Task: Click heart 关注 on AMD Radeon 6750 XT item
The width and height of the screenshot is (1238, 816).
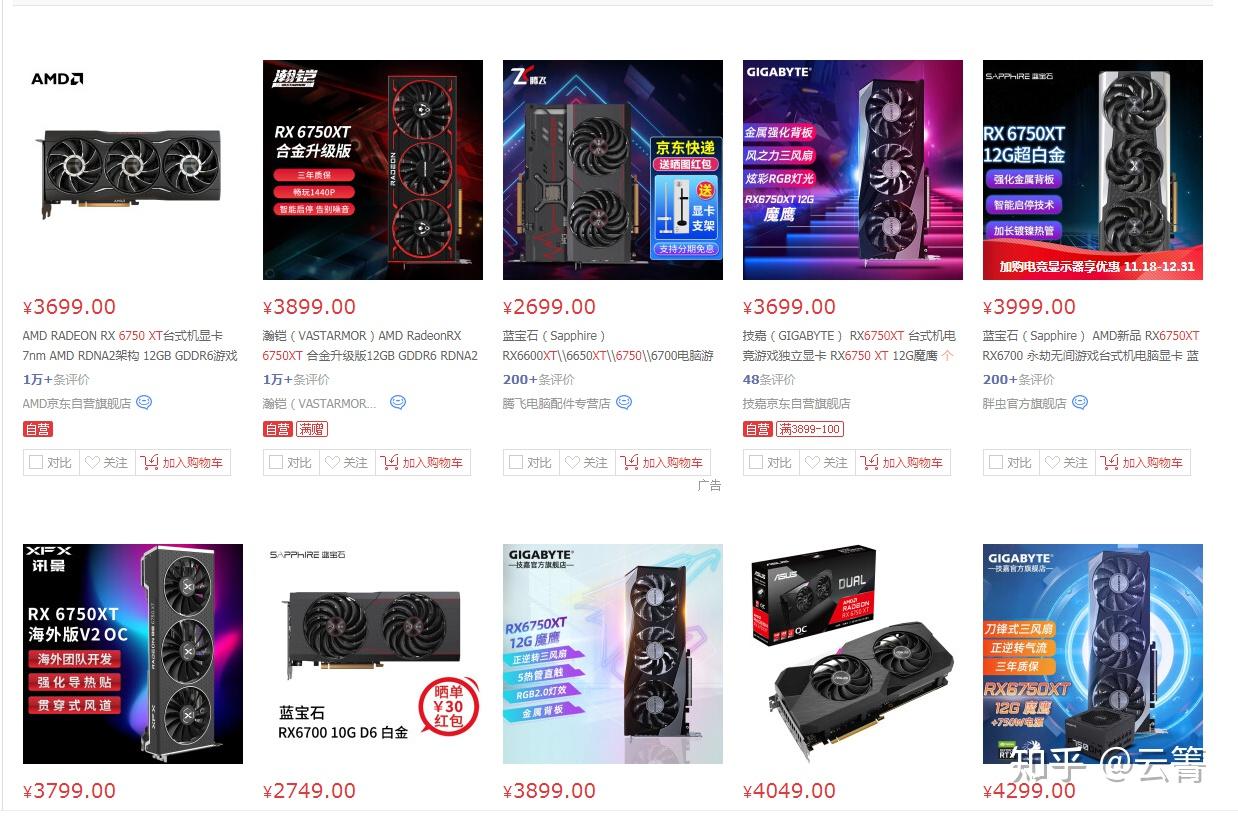Action: tap(106, 462)
